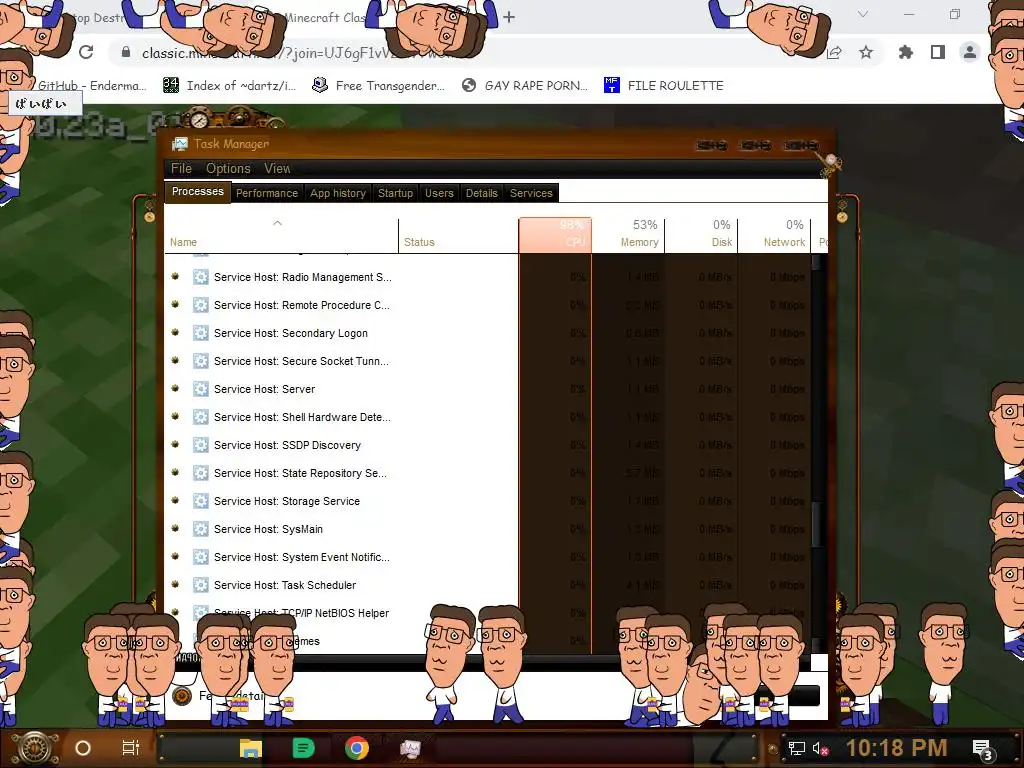The width and height of the screenshot is (1024, 768).
Task: Open notification center icon in tray
Action: tap(982, 748)
